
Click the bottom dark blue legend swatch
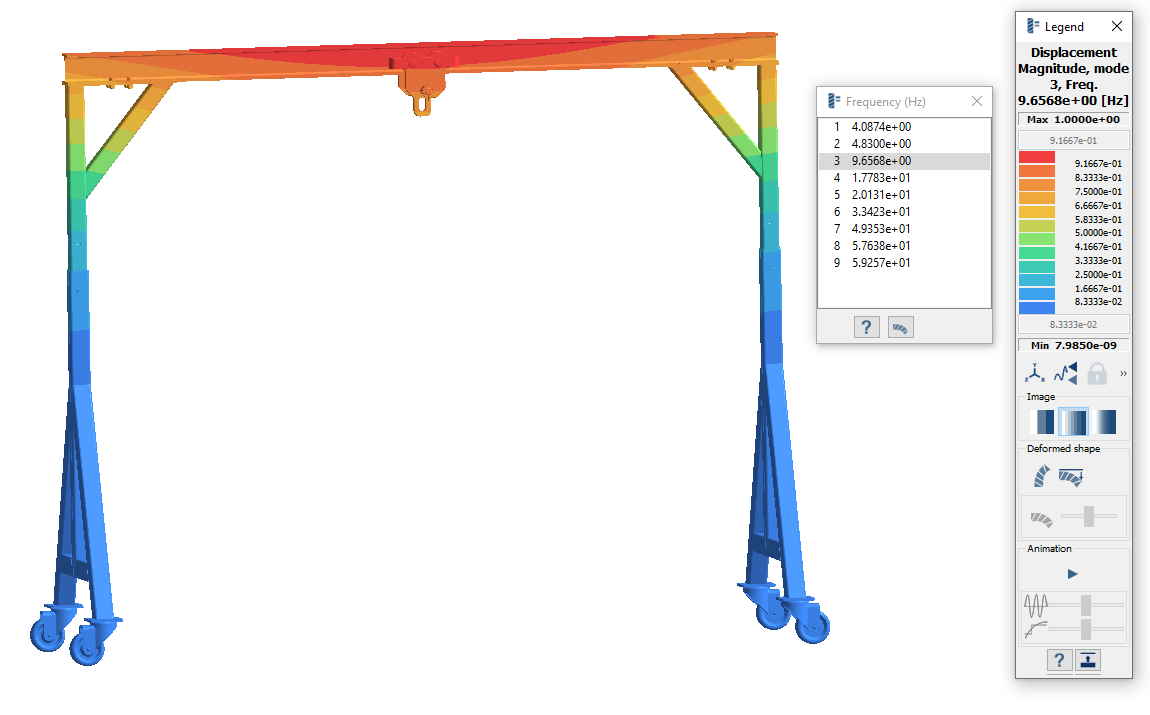1036,308
